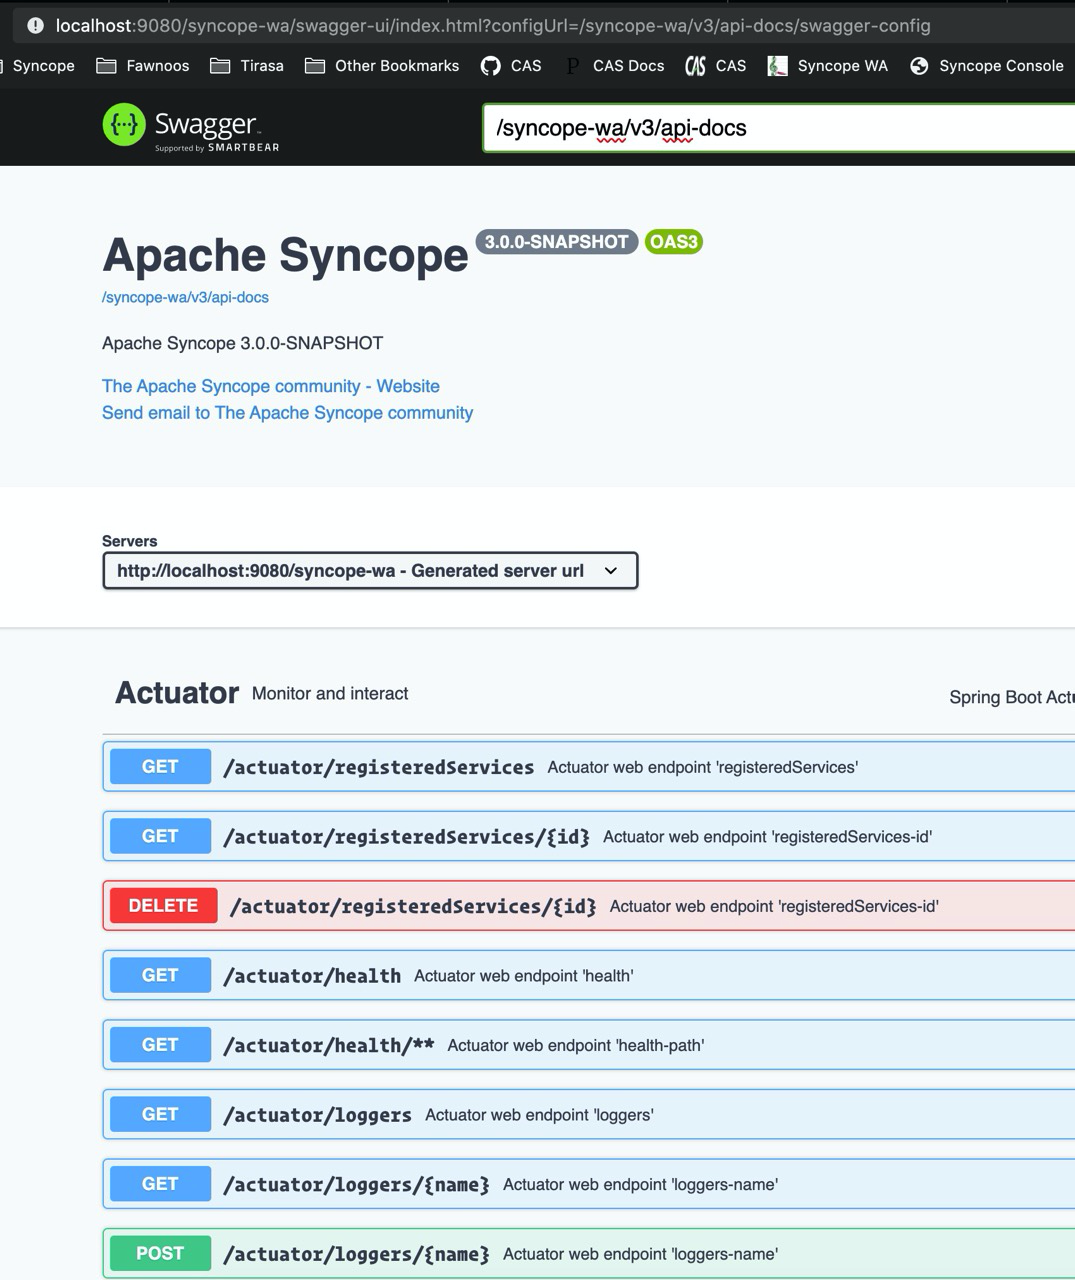Open the /syncope-wa/v3/api-docs link
The image size is (1075, 1280).
point(185,297)
